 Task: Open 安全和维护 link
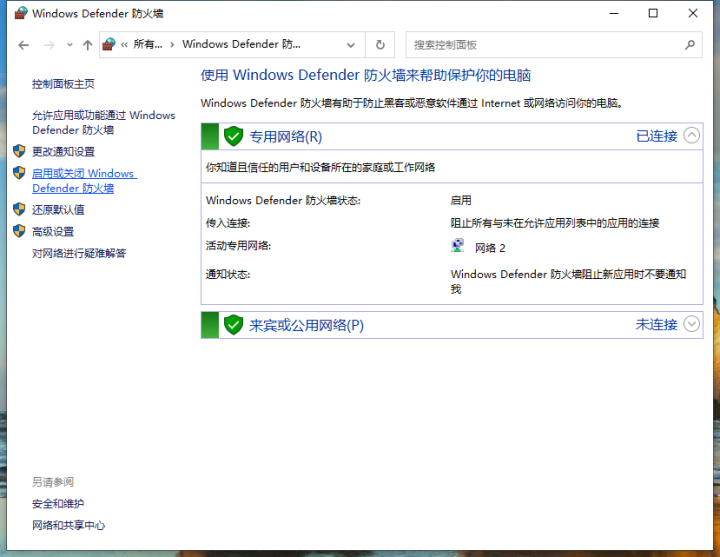[x=58, y=504]
